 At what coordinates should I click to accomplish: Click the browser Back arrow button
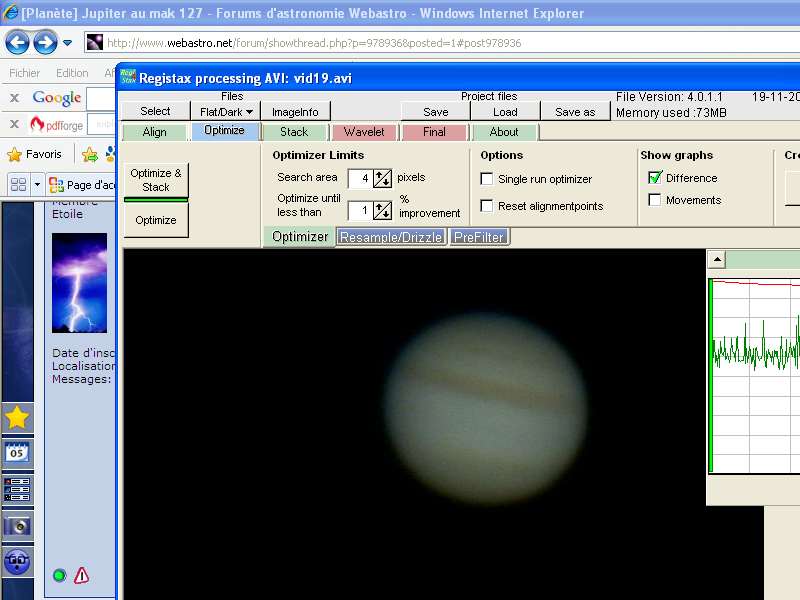17,43
